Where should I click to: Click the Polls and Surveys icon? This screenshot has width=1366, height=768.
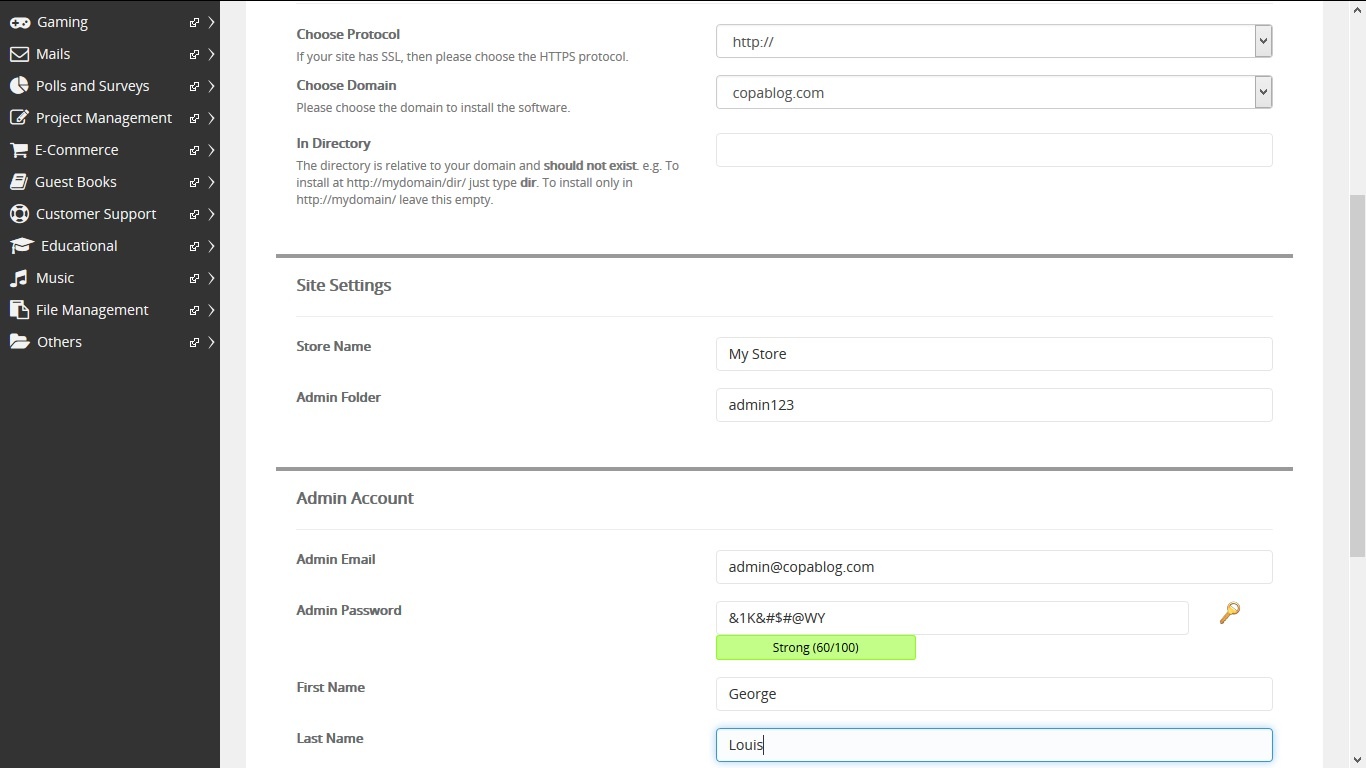coord(18,85)
